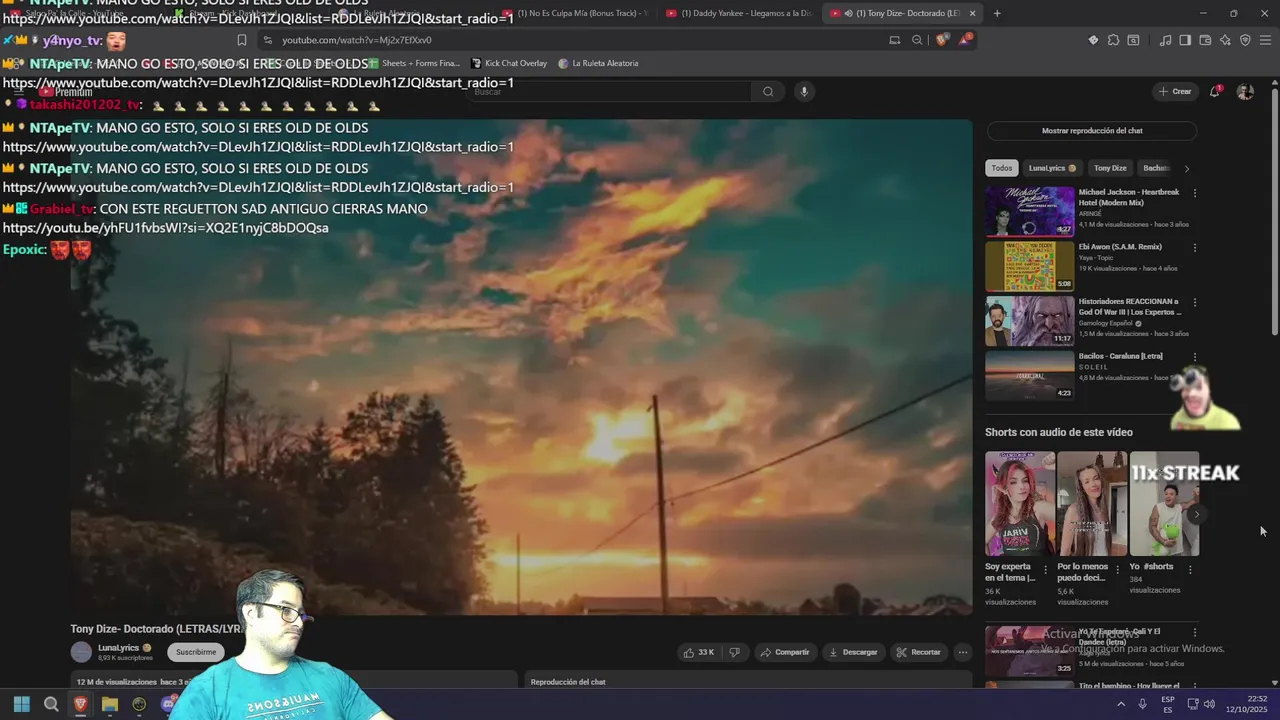Open Historiadores REACCIONAN a God Of War thumbnail
1280x720 pixels.
click(1029, 320)
